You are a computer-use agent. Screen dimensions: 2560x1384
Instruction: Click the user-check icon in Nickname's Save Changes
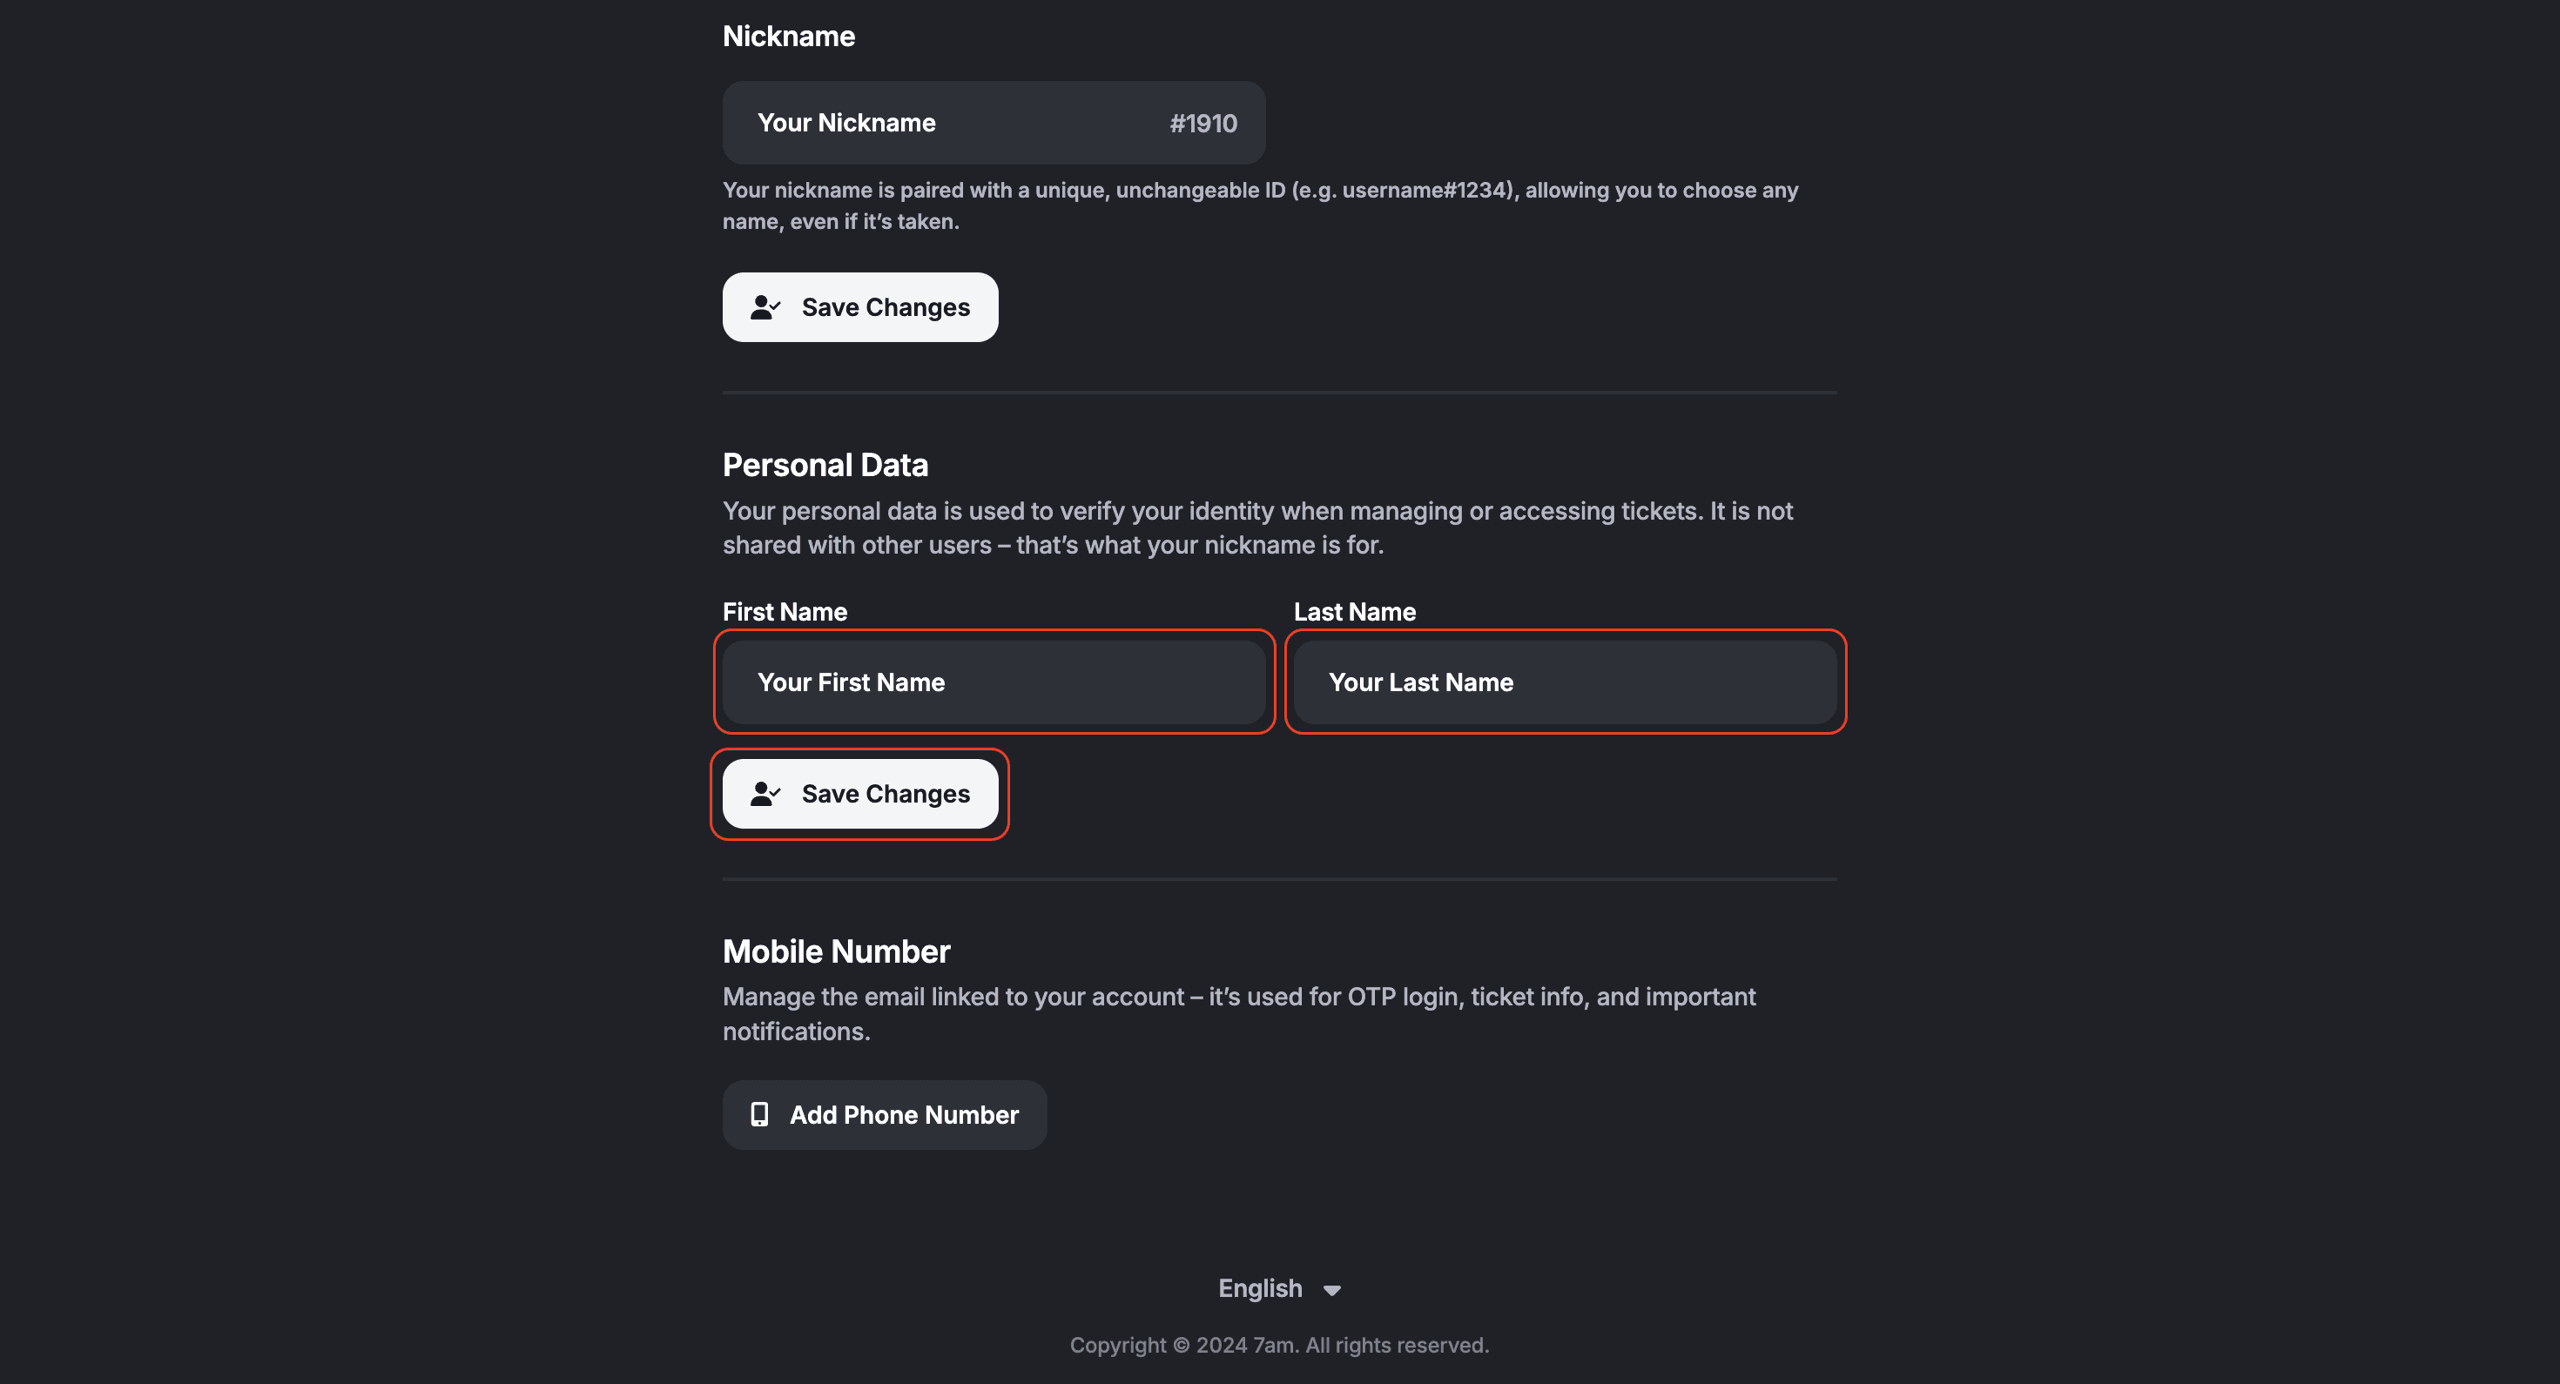tap(765, 307)
